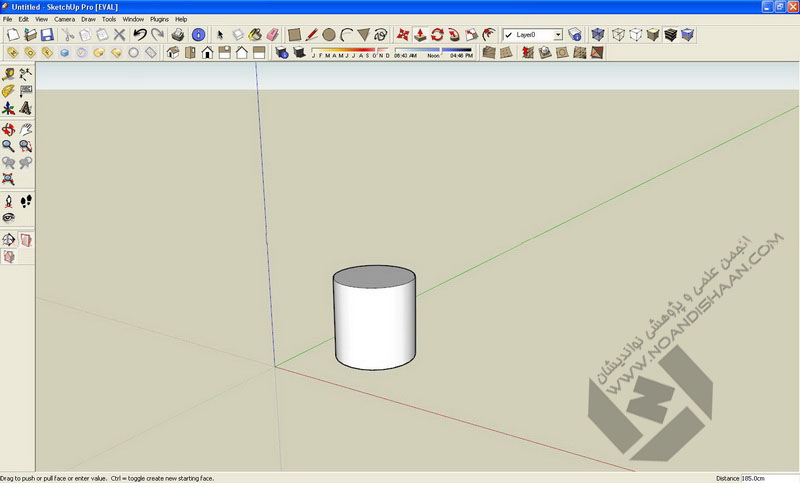Open the Plugins menu
This screenshot has height=483, width=800.
click(159, 19)
